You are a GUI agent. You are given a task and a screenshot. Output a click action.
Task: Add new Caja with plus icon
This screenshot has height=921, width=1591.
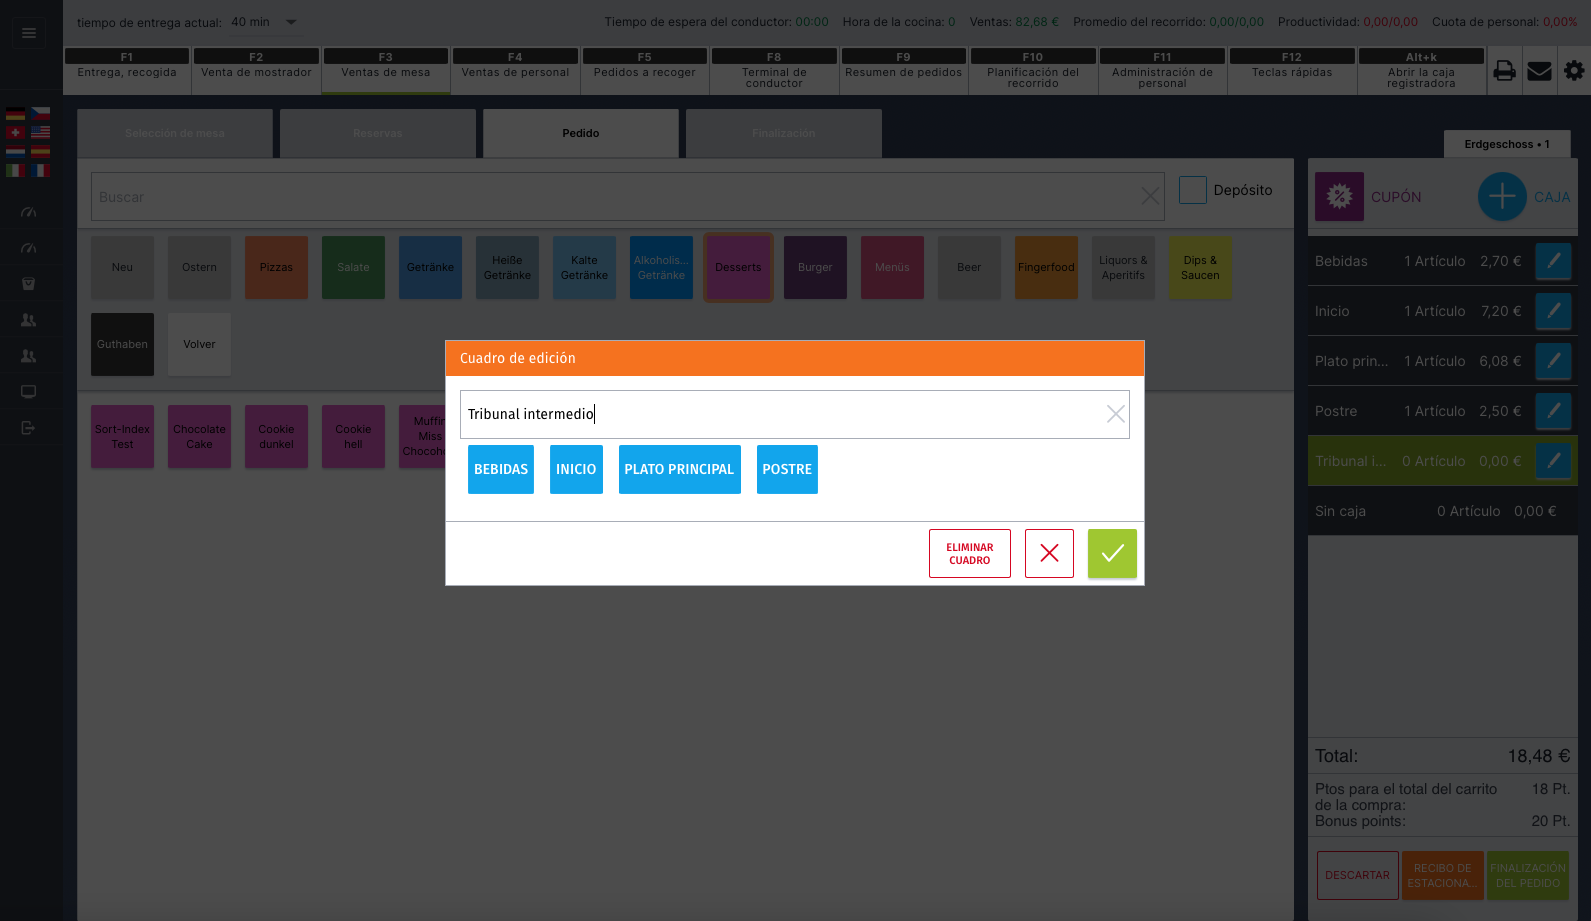click(1501, 197)
